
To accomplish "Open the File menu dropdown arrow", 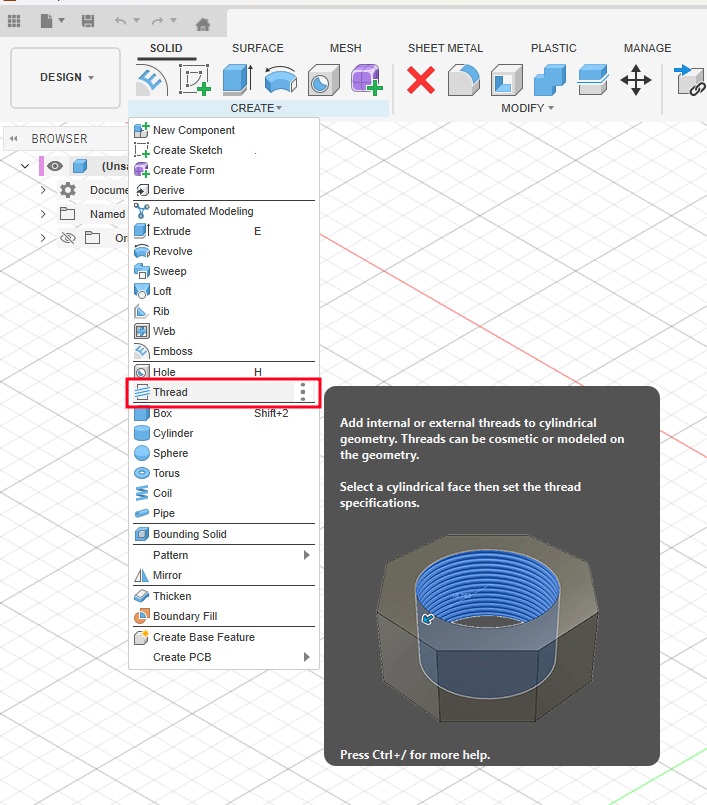I will coord(62,21).
